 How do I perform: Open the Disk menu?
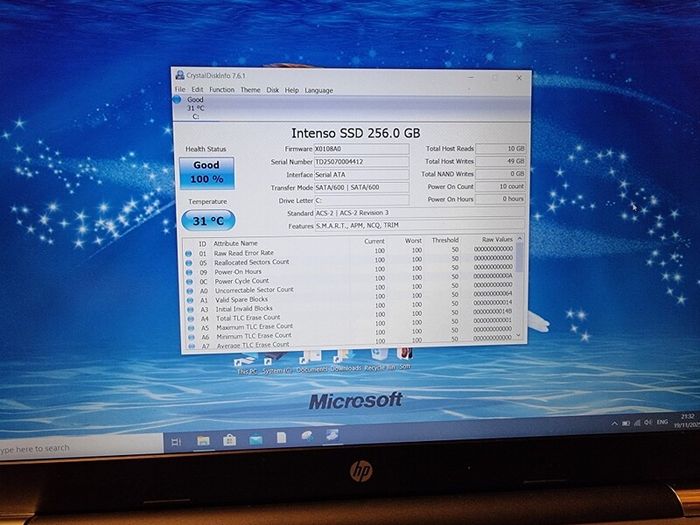273,90
